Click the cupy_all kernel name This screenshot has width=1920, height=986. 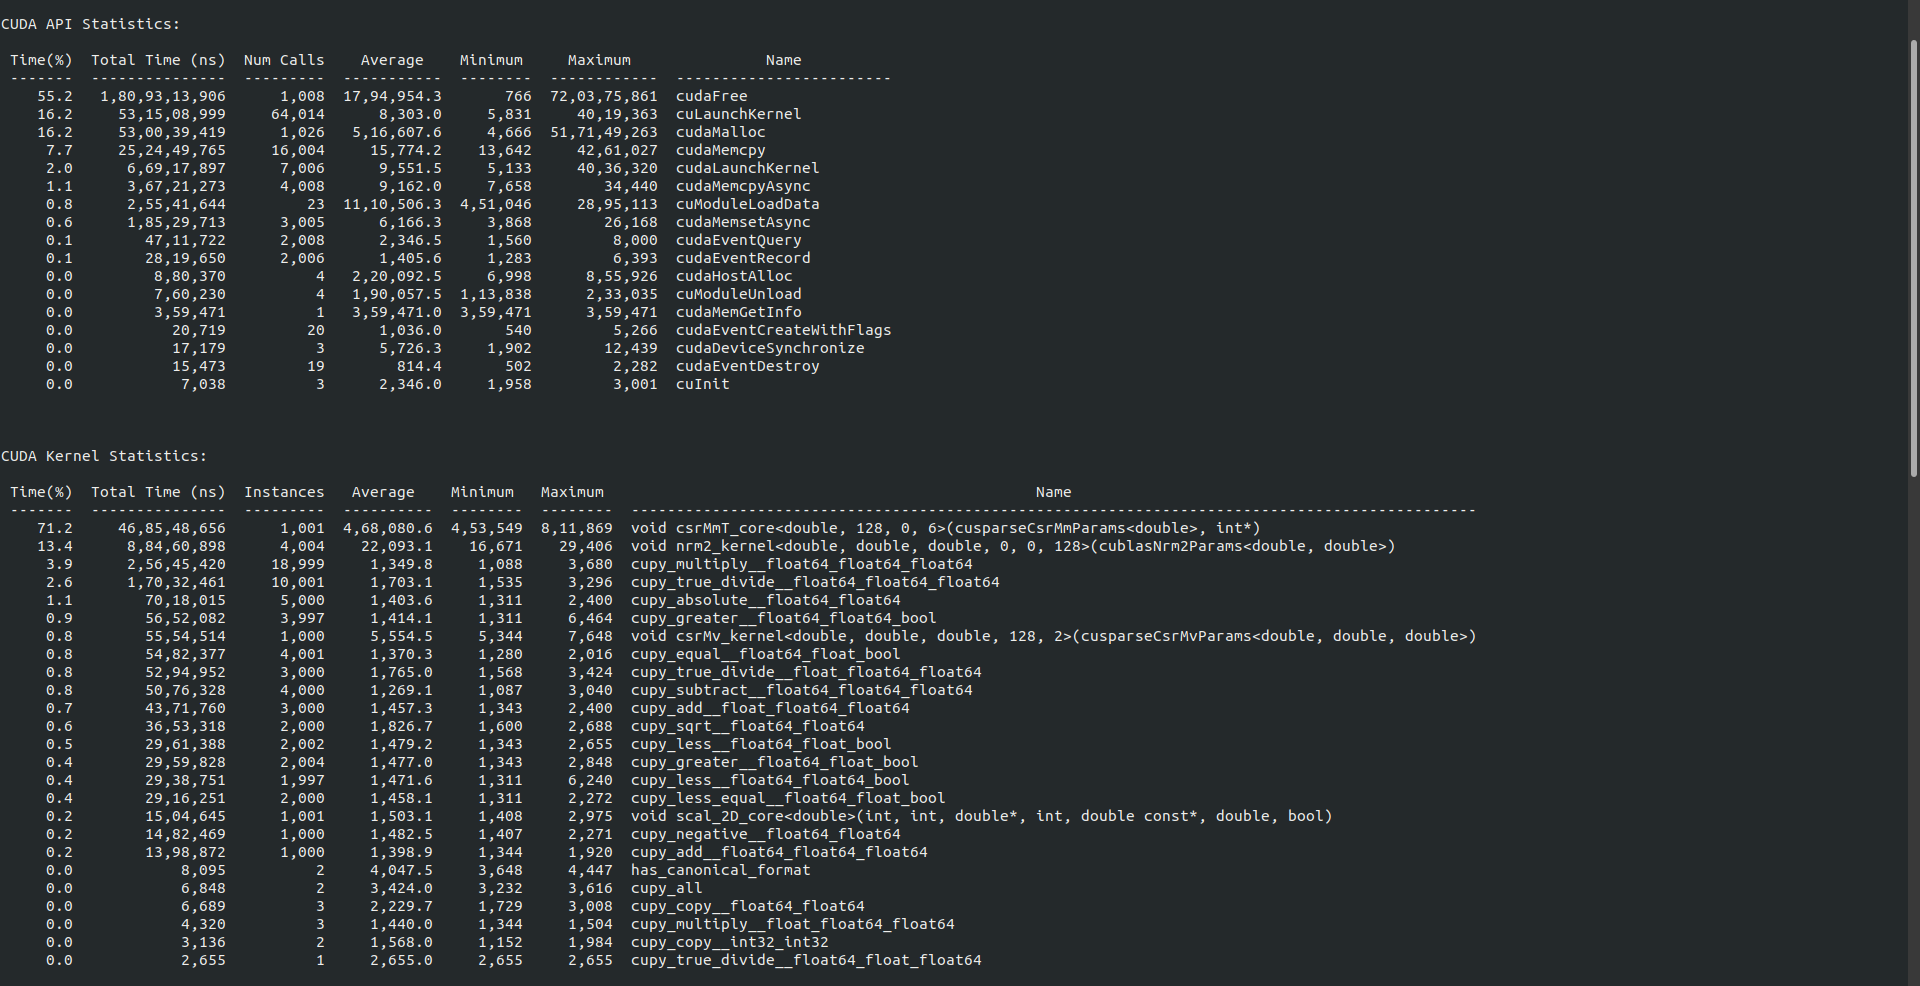pyautogui.click(x=667, y=888)
